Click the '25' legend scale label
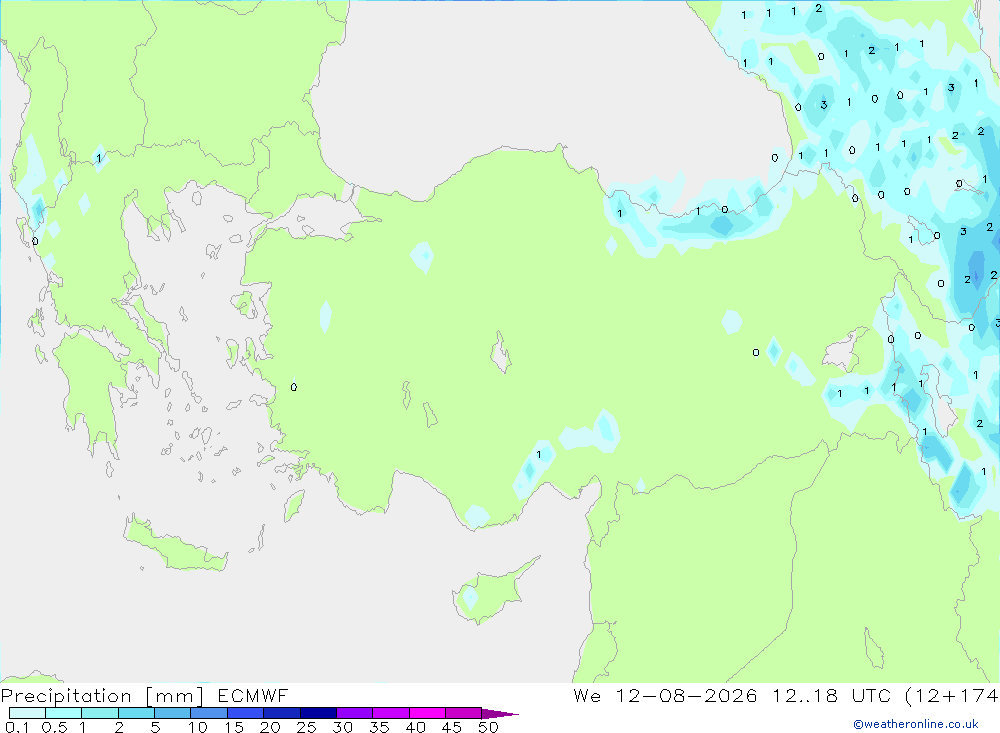 pos(307,727)
